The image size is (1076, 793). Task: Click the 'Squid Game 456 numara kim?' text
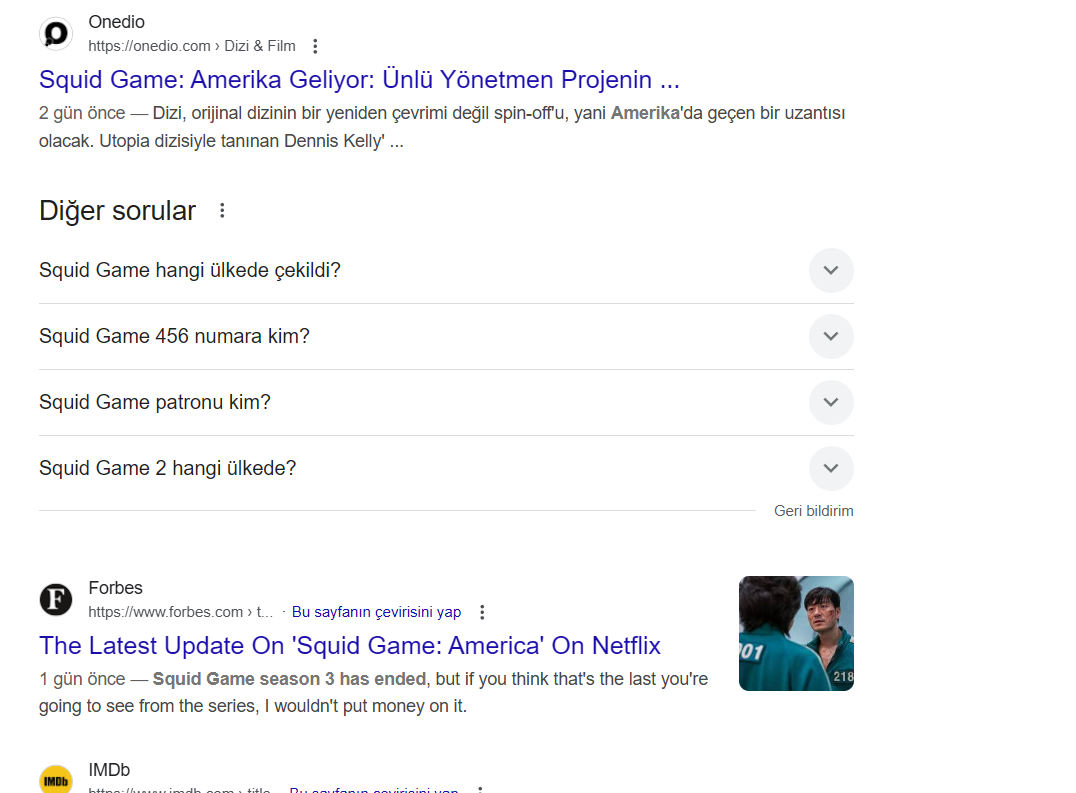(174, 336)
